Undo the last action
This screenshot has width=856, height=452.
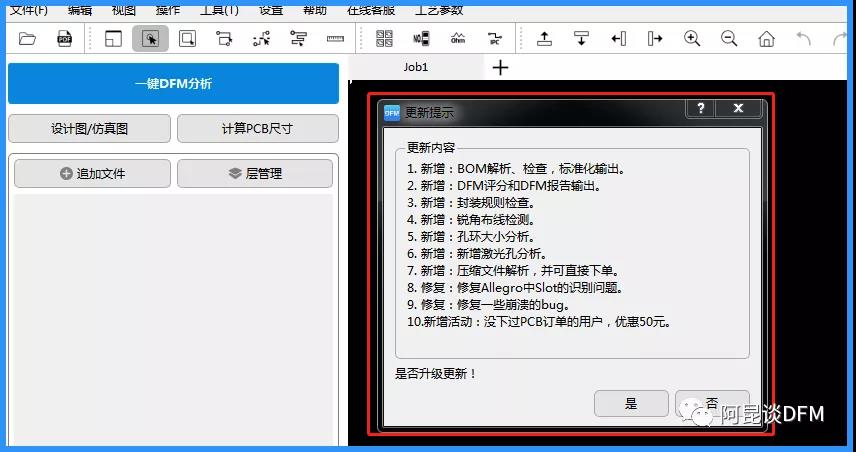point(804,39)
